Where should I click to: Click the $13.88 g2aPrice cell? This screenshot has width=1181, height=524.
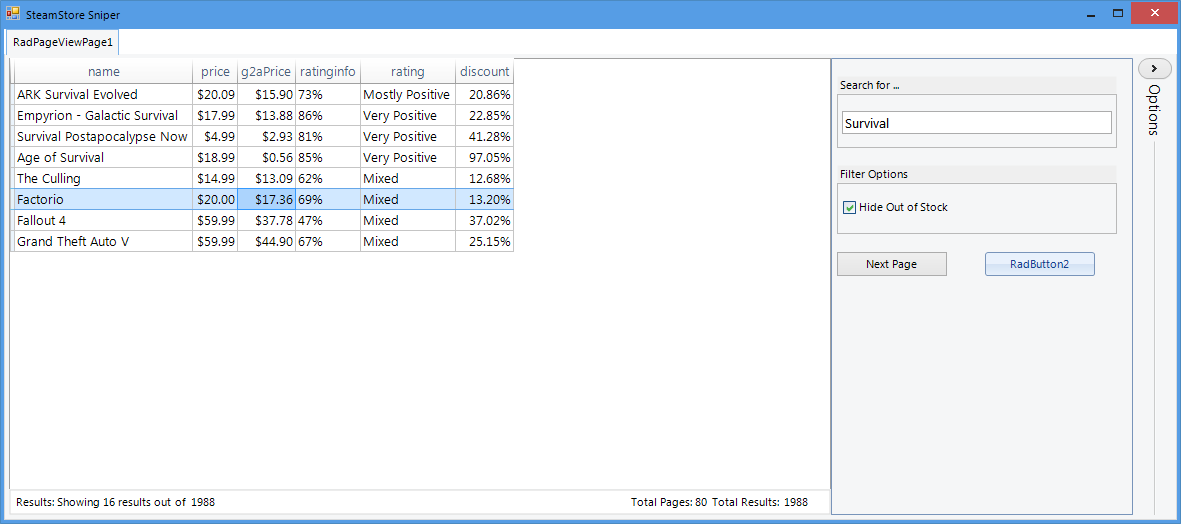pyautogui.click(x=267, y=115)
